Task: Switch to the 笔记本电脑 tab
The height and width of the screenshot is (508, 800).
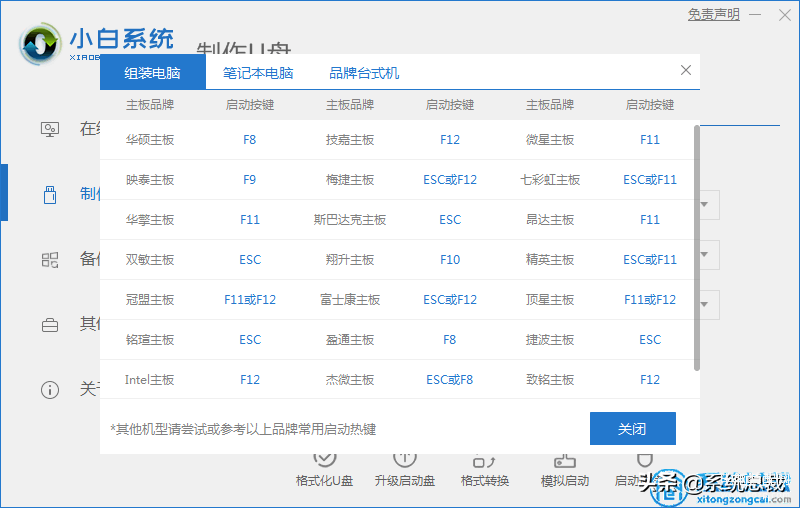Action: [258, 73]
